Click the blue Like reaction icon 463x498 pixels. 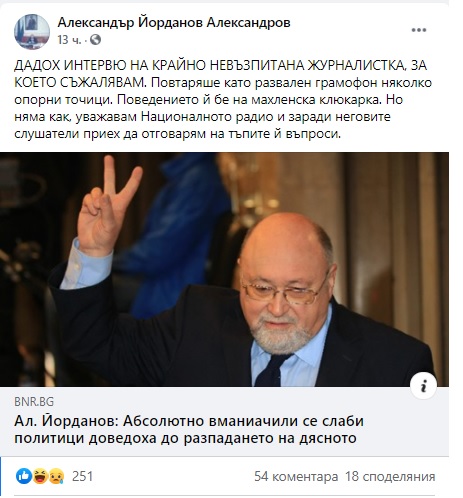click(x=24, y=476)
